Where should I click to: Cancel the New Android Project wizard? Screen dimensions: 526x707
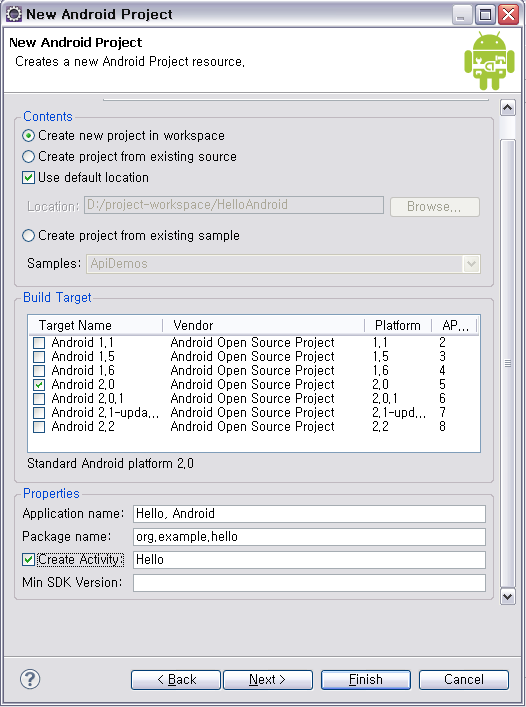click(464, 679)
